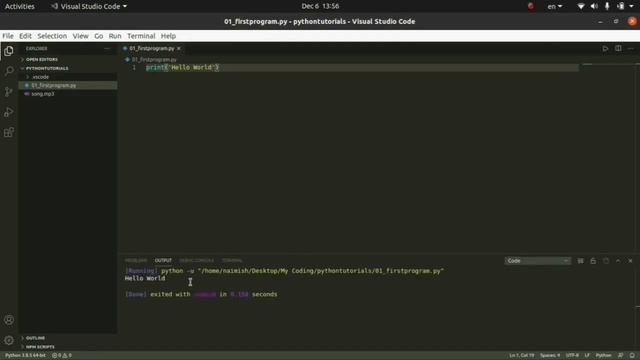
Task: Expand the Outline section
Action: pos(68,338)
